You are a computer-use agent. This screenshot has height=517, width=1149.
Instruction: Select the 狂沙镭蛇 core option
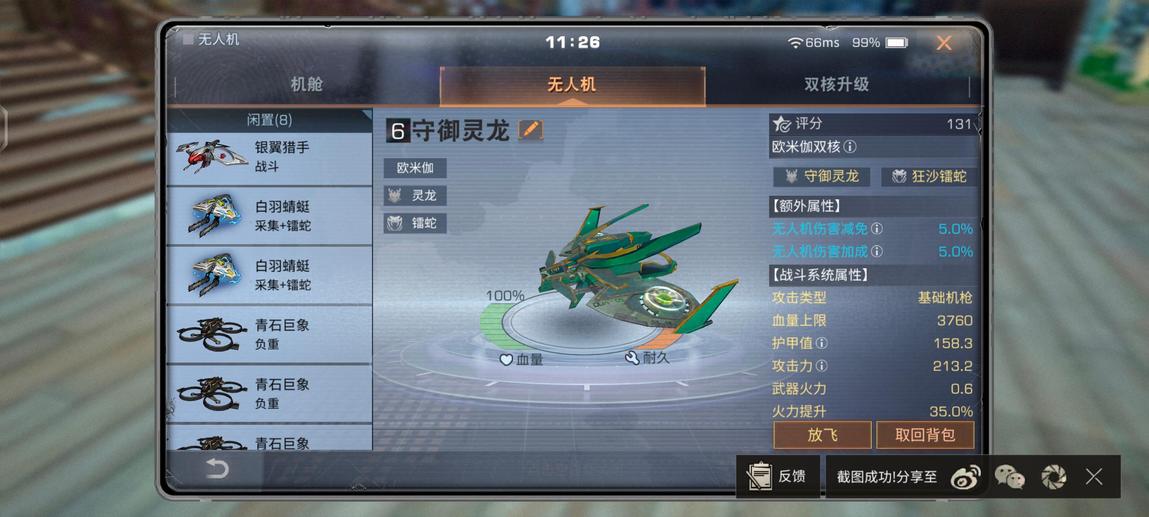tap(928, 176)
